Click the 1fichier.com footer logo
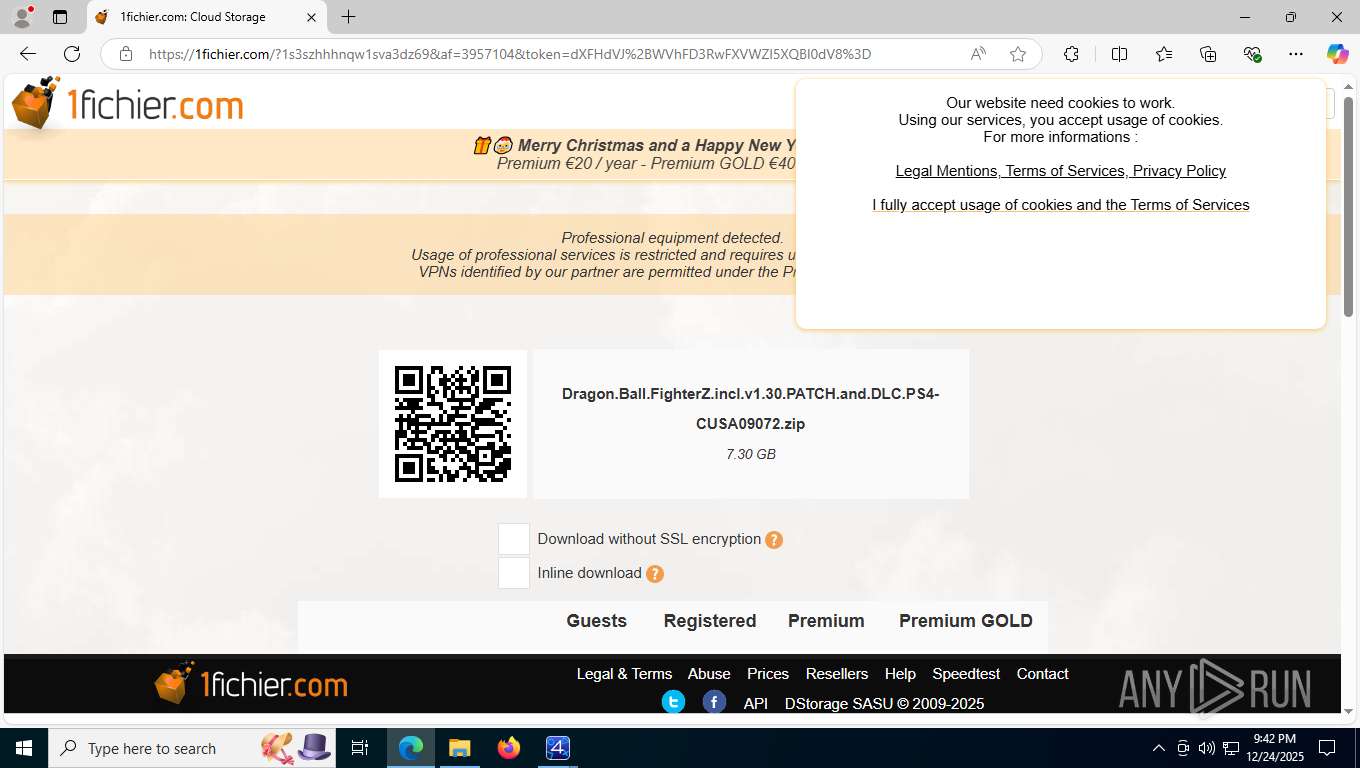 (251, 684)
